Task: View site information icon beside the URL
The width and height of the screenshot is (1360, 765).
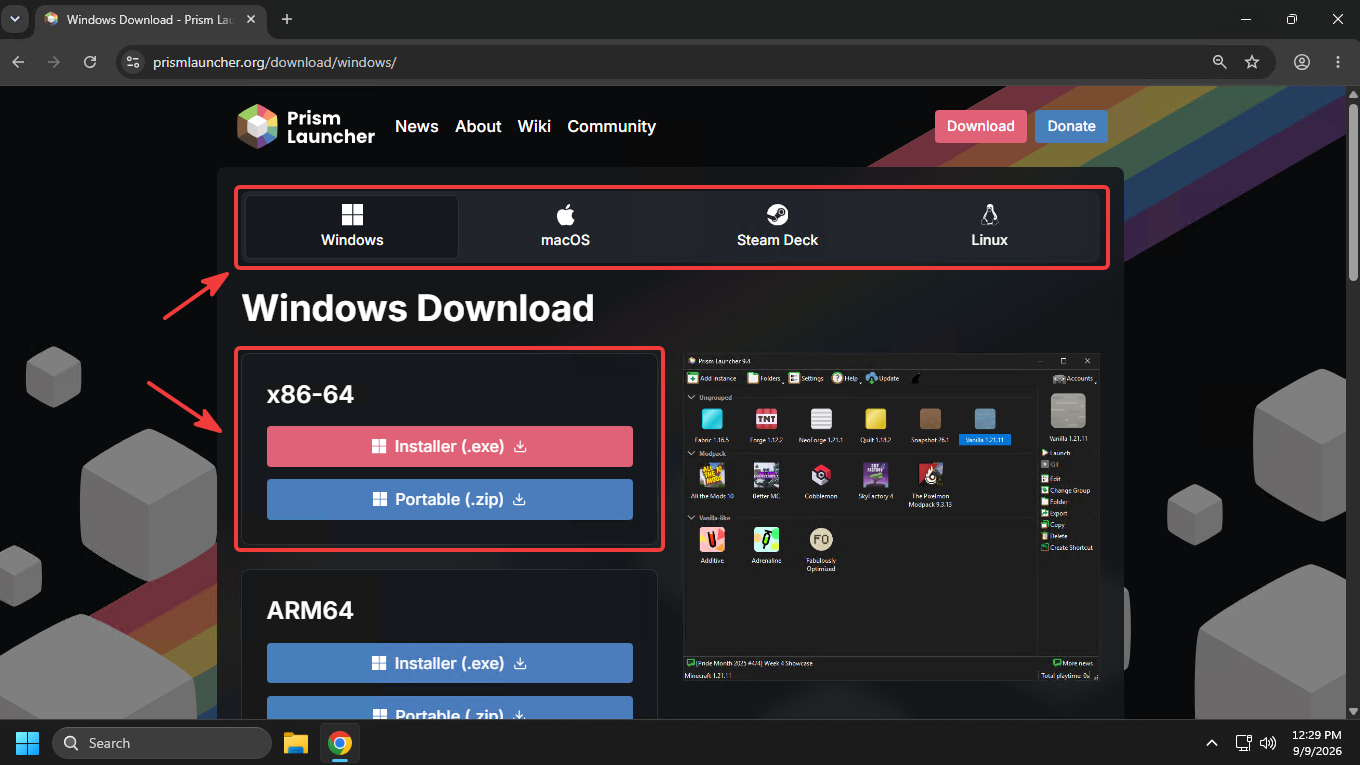Action: click(x=134, y=62)
